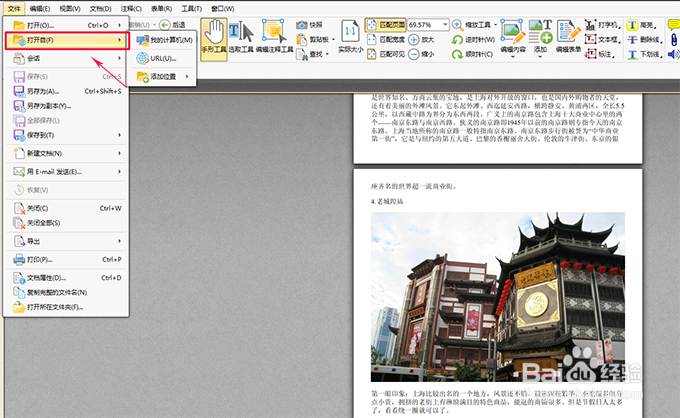This screenshot has width=680, height=418.
Task: Click the 4.老城隍庙 heading in the document
Action: (387, 201)
